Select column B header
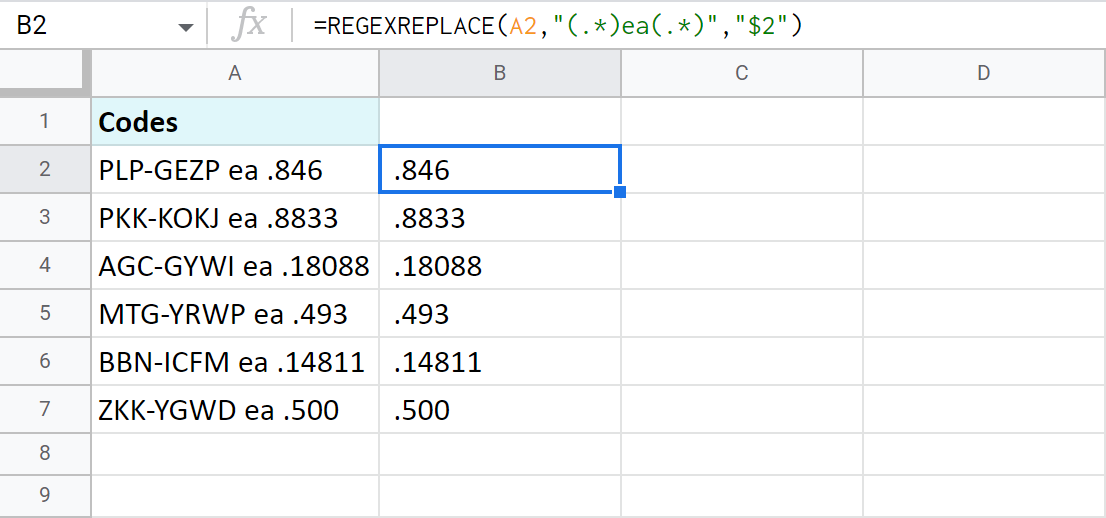 500,73
